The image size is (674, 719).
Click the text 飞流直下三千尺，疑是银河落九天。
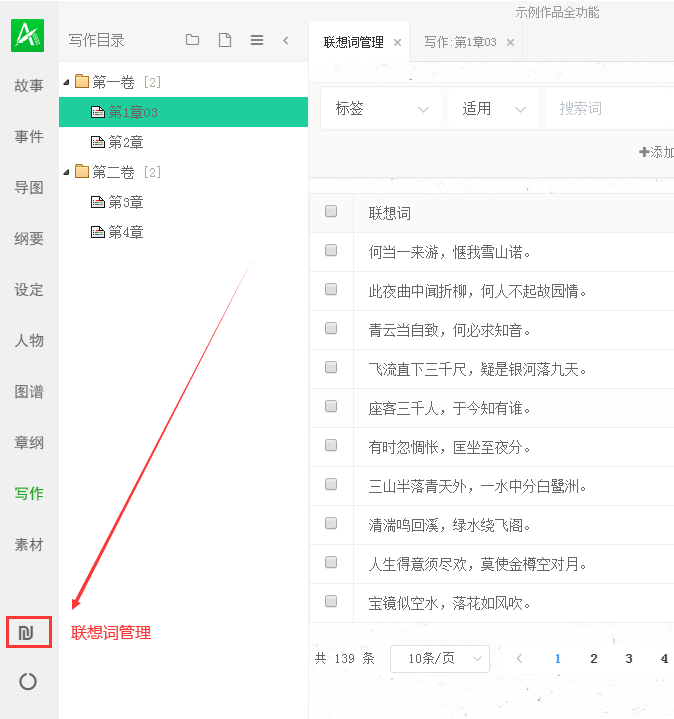pos(478,369)
